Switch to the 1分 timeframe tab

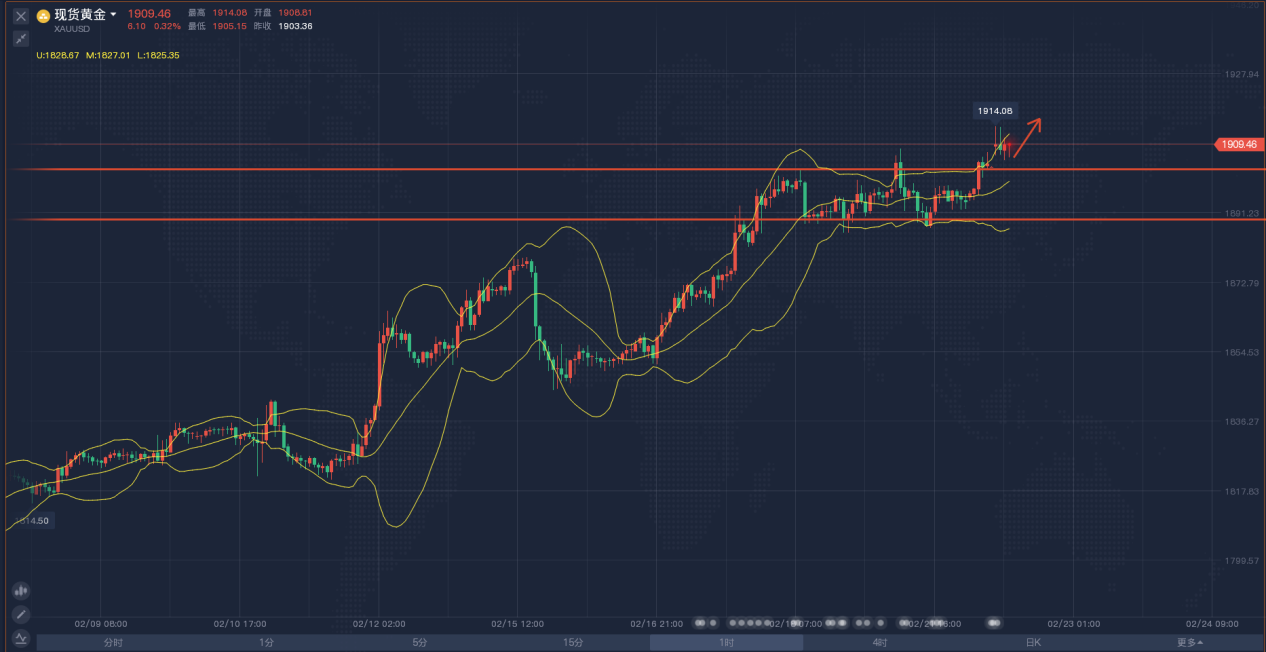266,642
